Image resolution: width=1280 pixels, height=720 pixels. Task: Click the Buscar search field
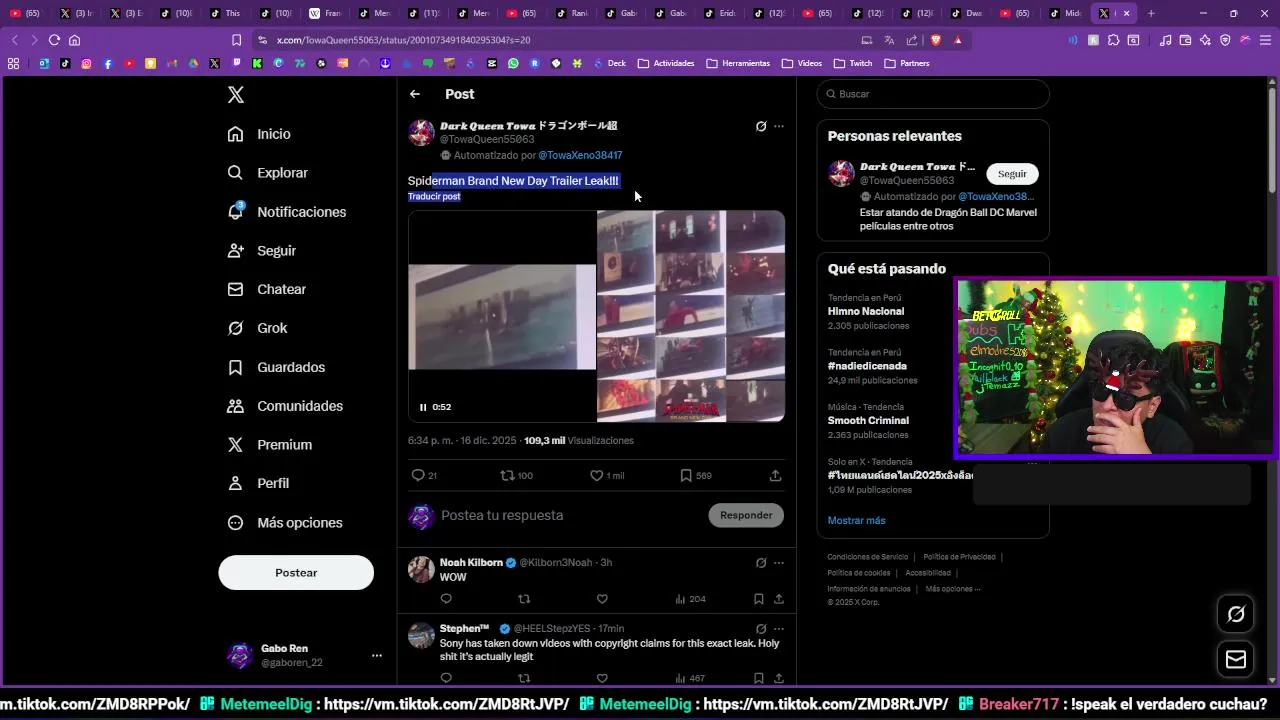click(933, 94)
